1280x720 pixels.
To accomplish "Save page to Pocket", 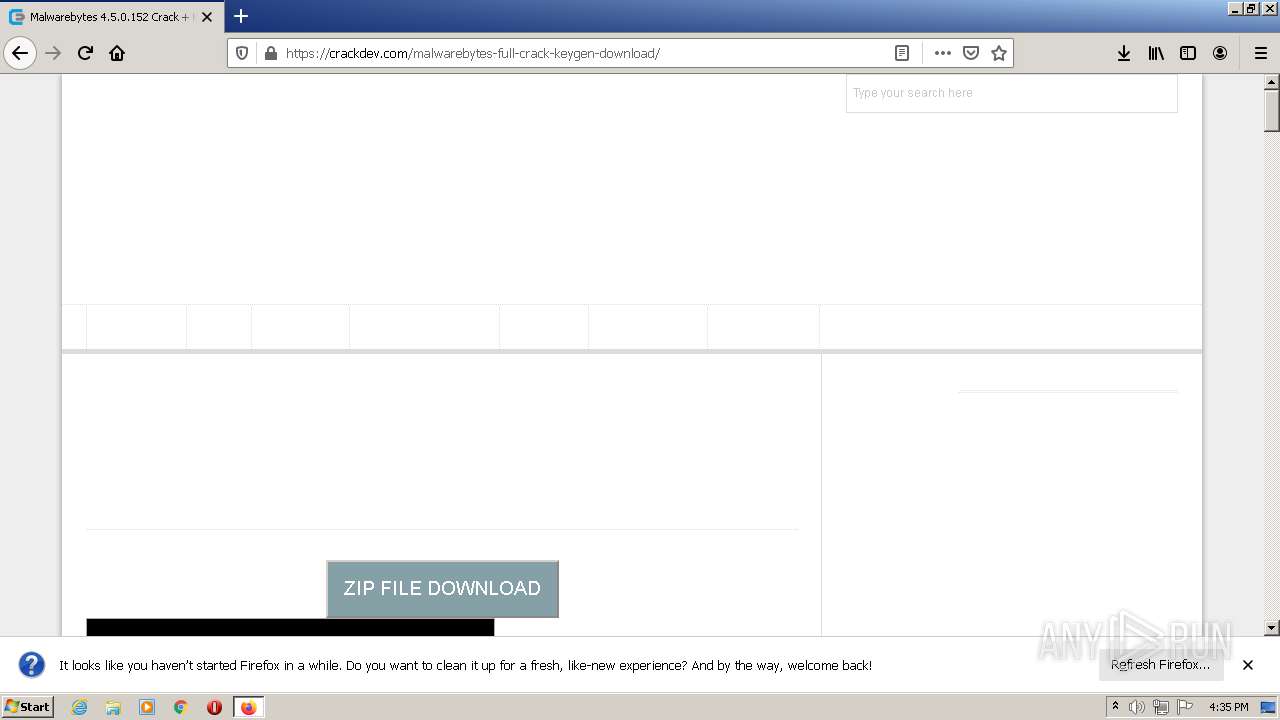I will 970,53.
